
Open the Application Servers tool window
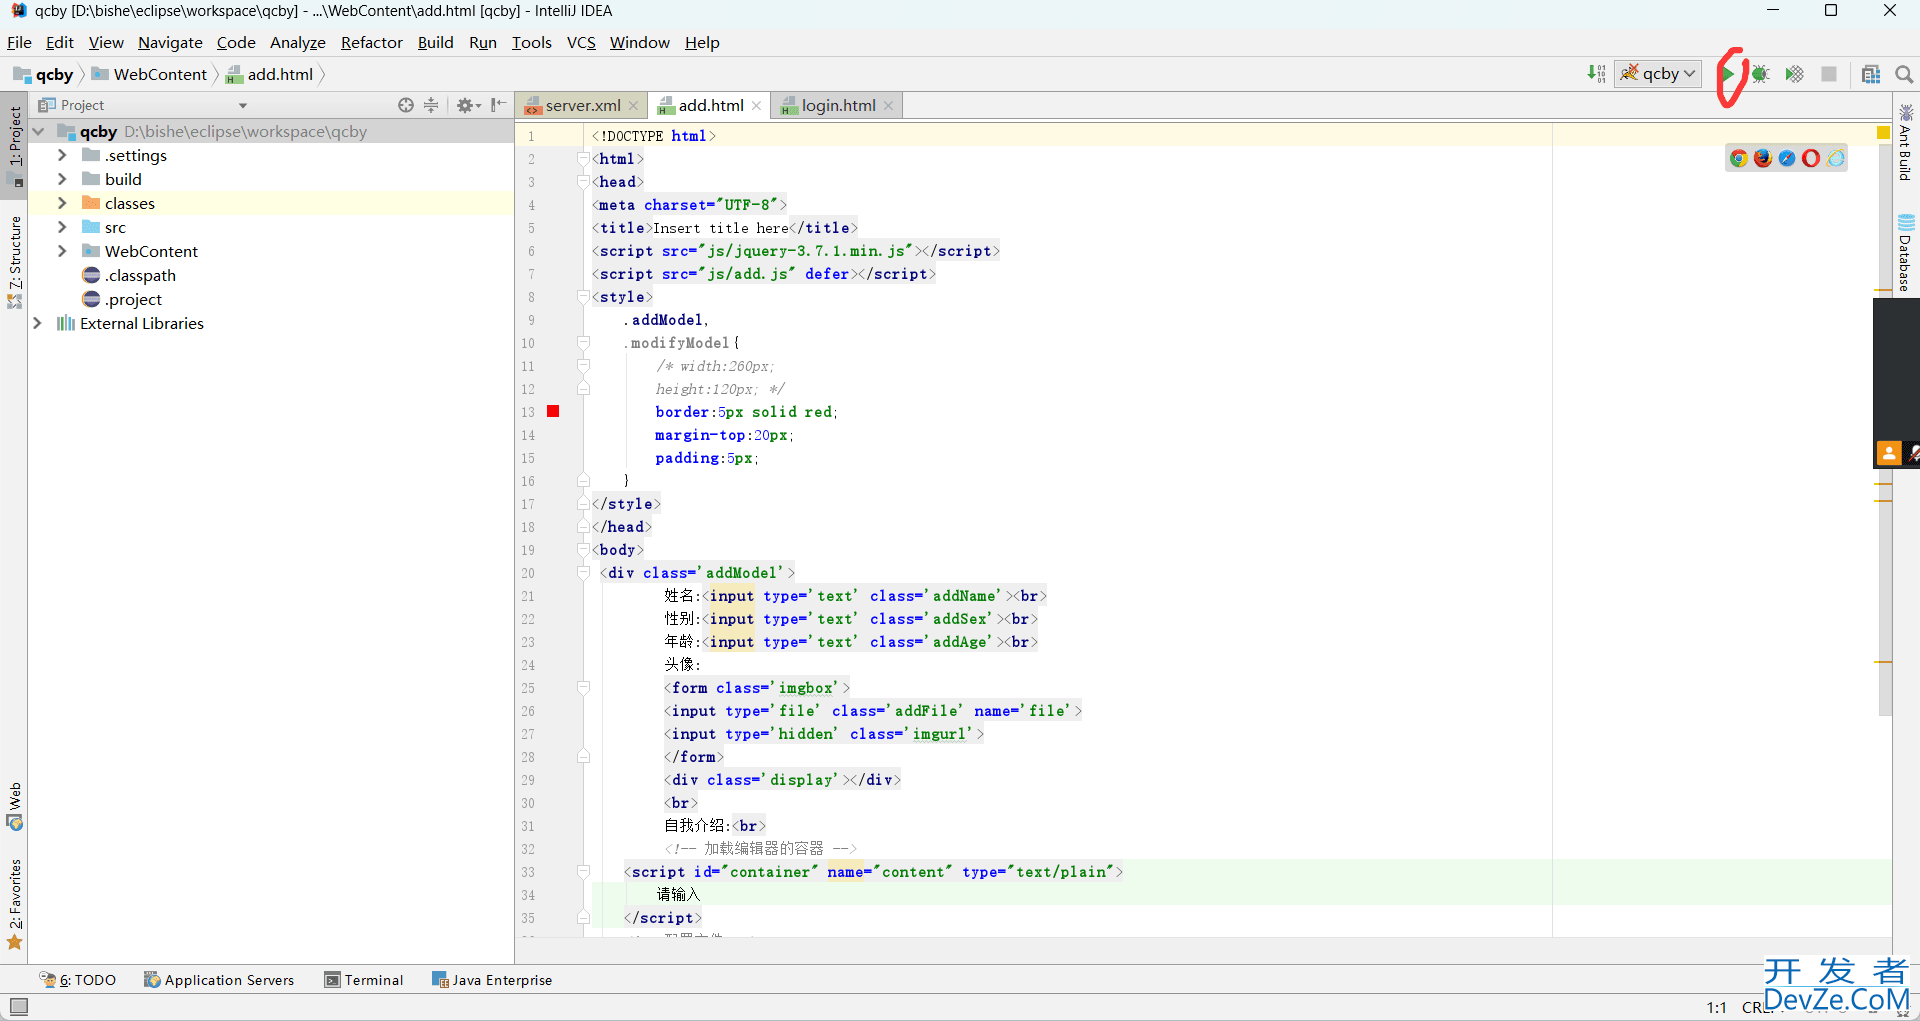click(x=219, y=980)
